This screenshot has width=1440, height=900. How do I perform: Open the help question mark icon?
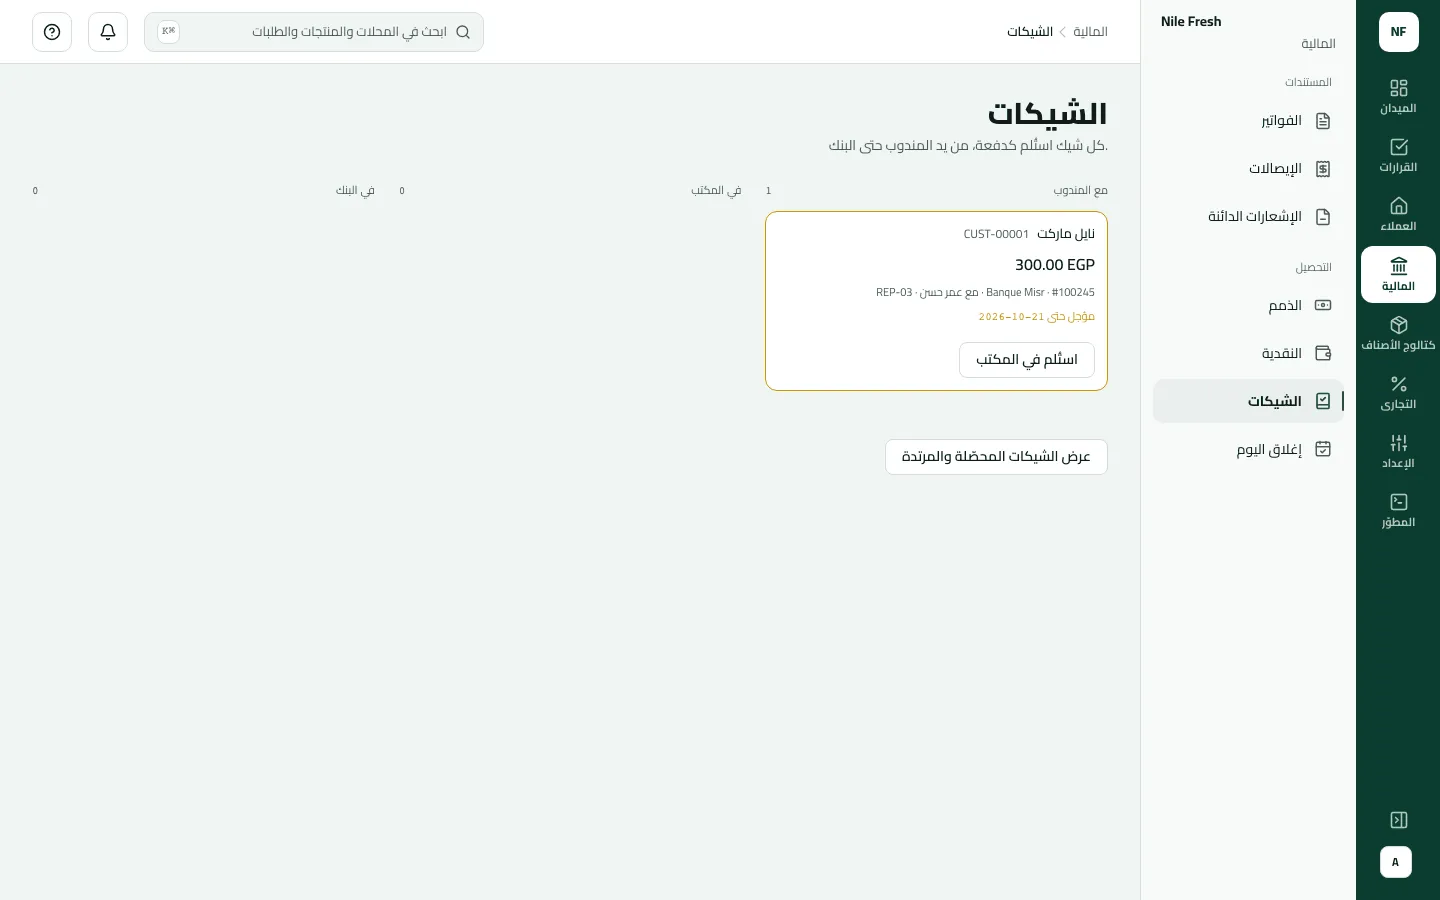(52, 32)
